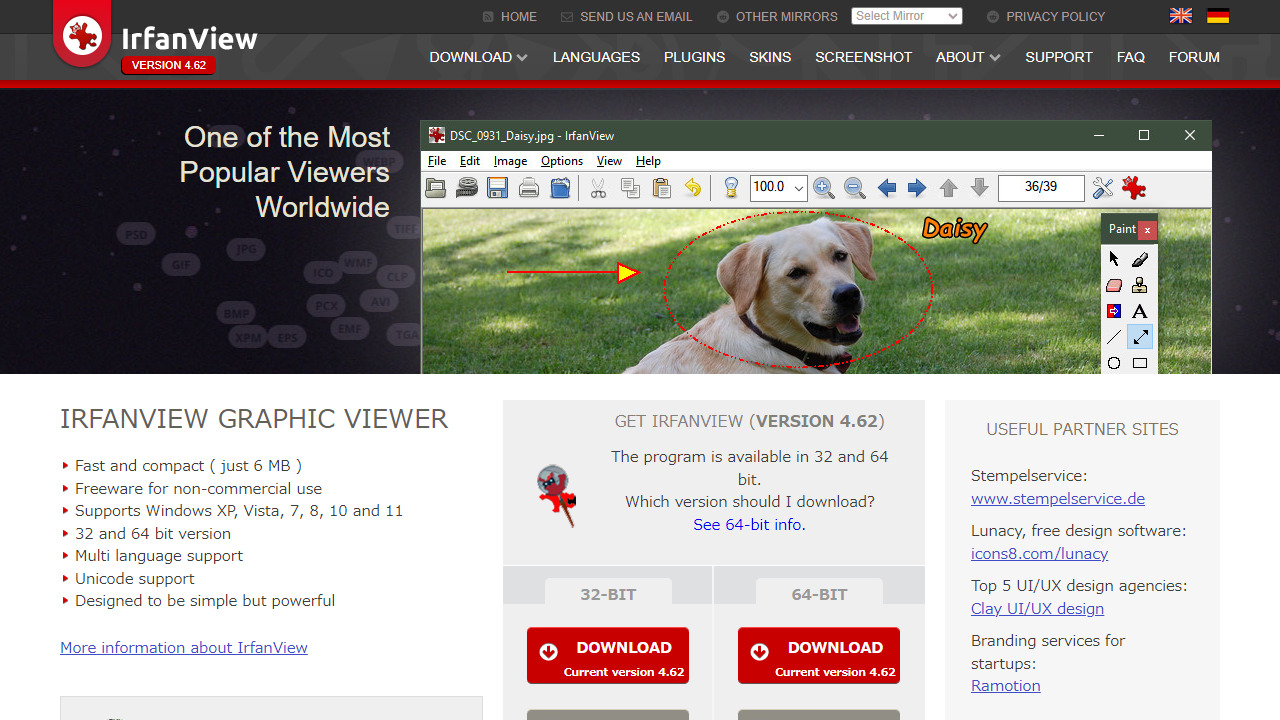Click PRIVACY POLICY link
This screenshot has height=720, width=1280.
click(x=1046, y=16)
